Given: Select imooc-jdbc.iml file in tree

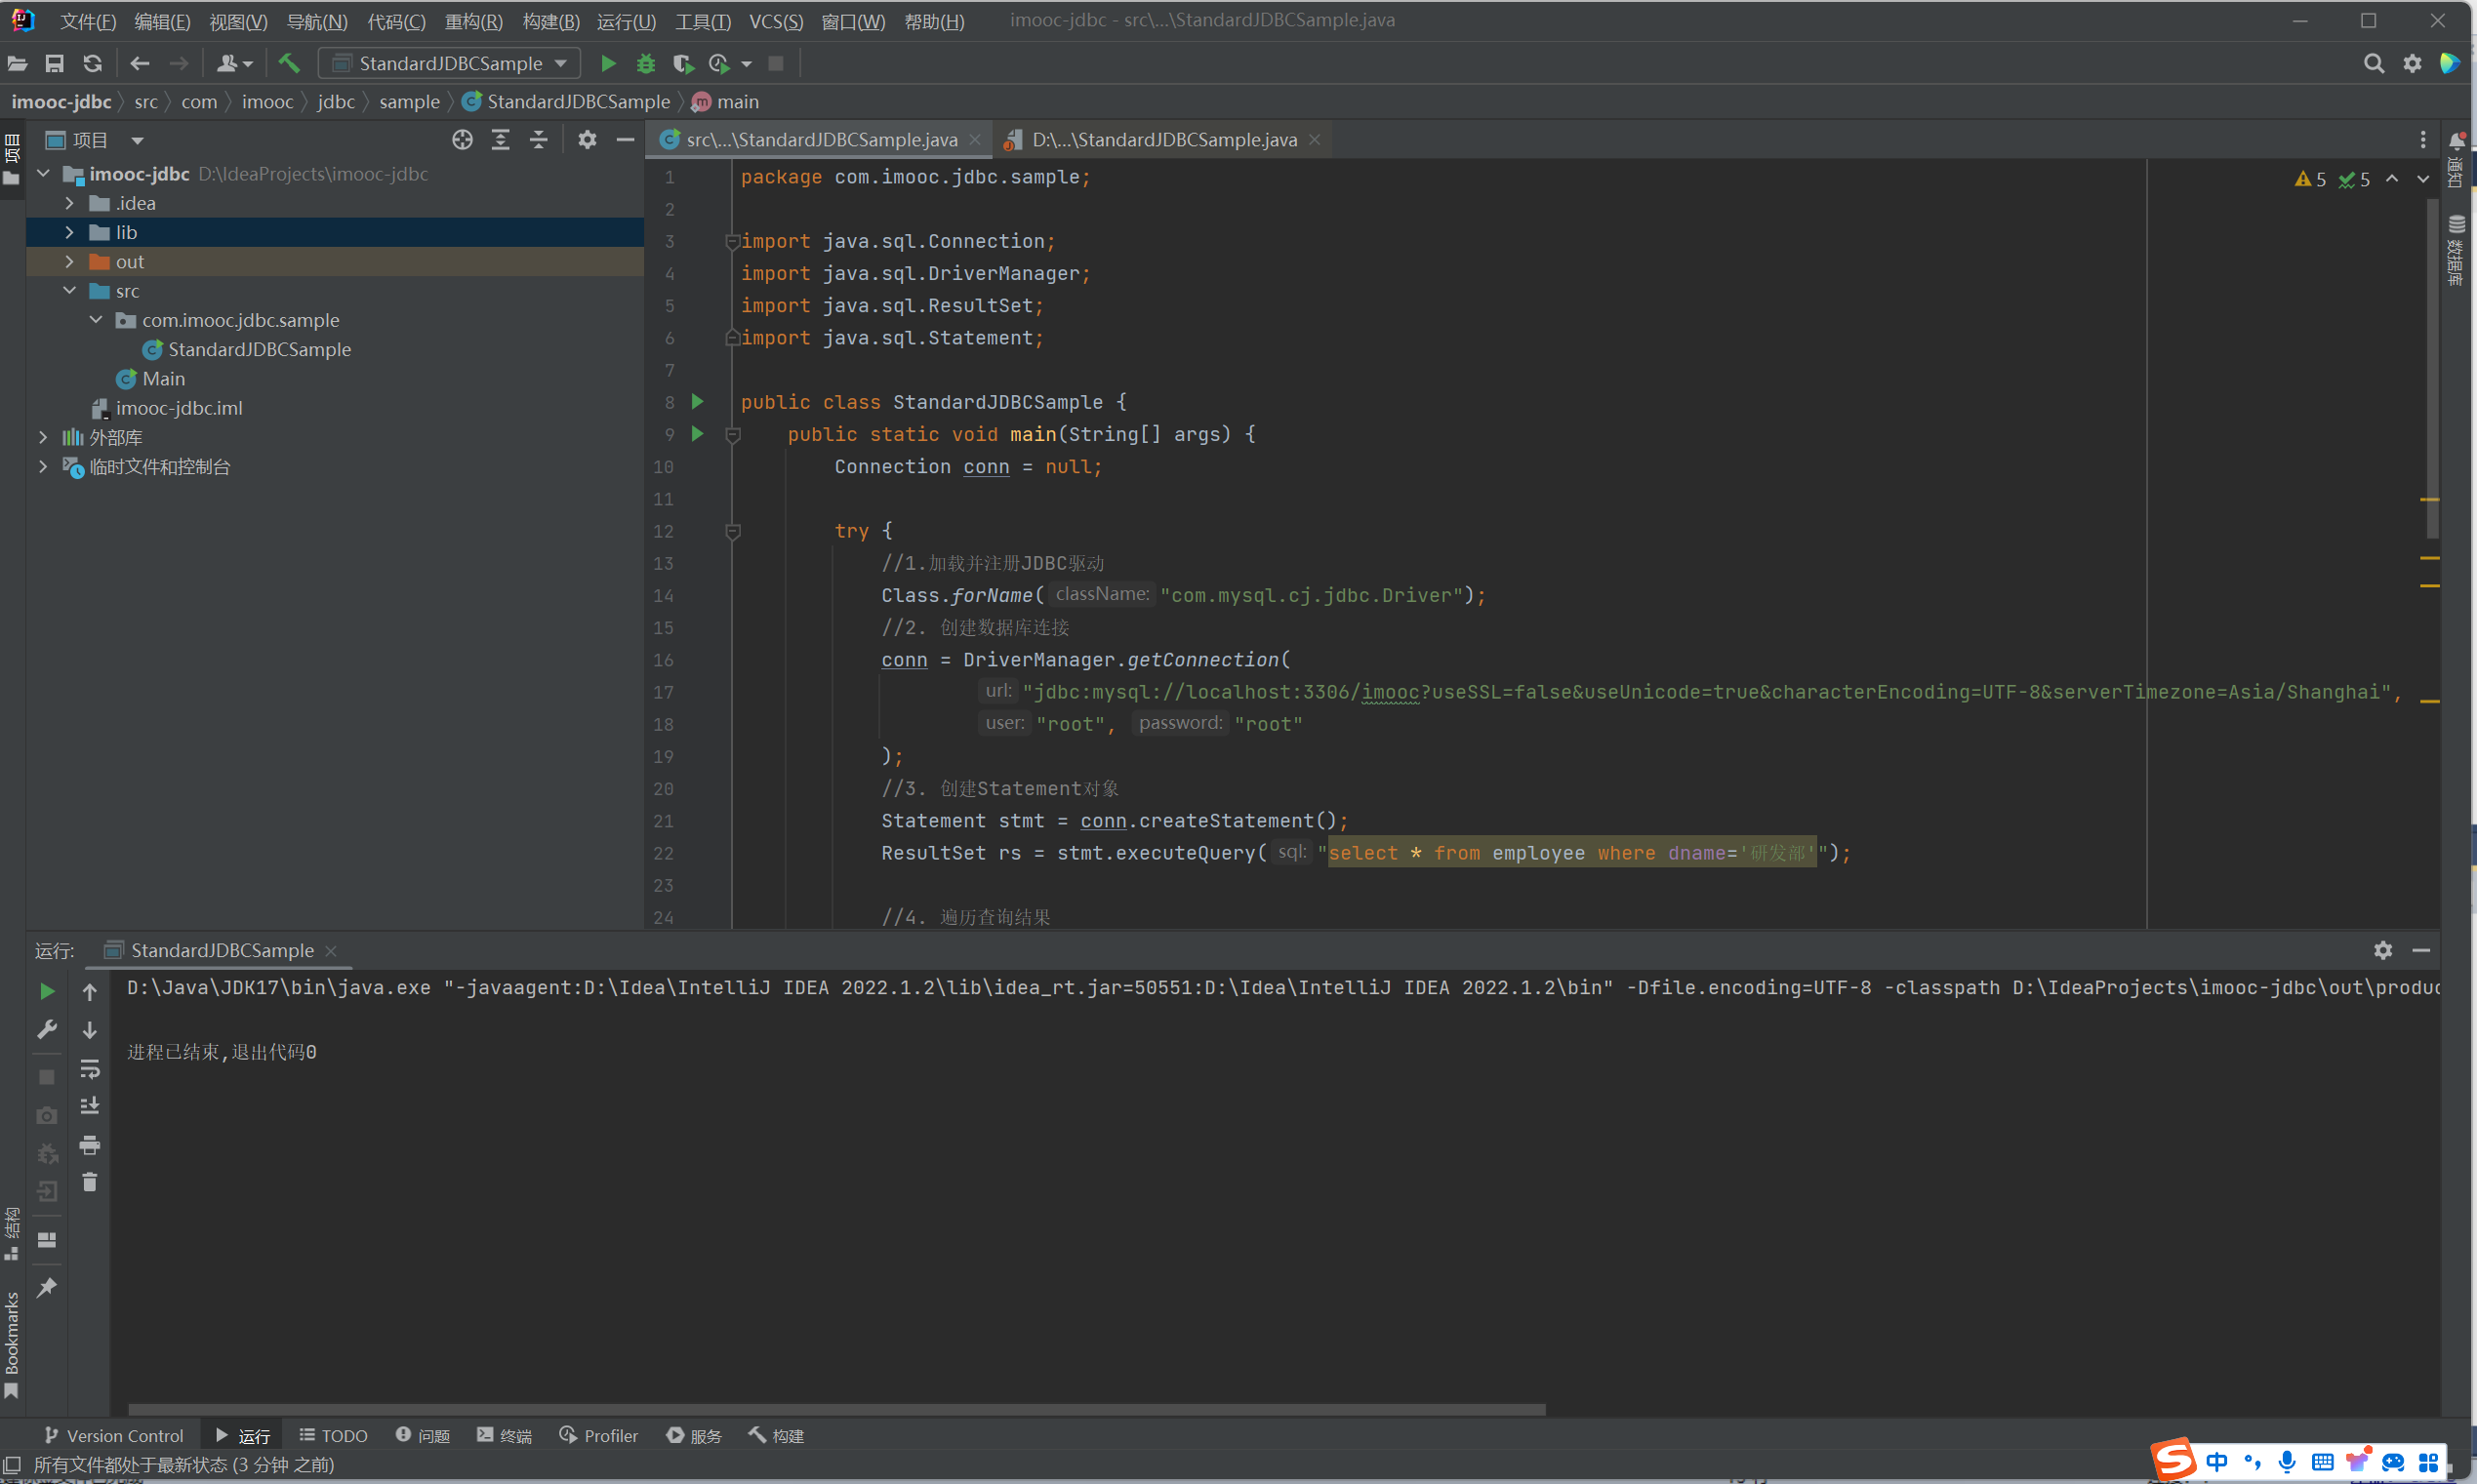Looking at the screenshot, I should tap(179, 408).
